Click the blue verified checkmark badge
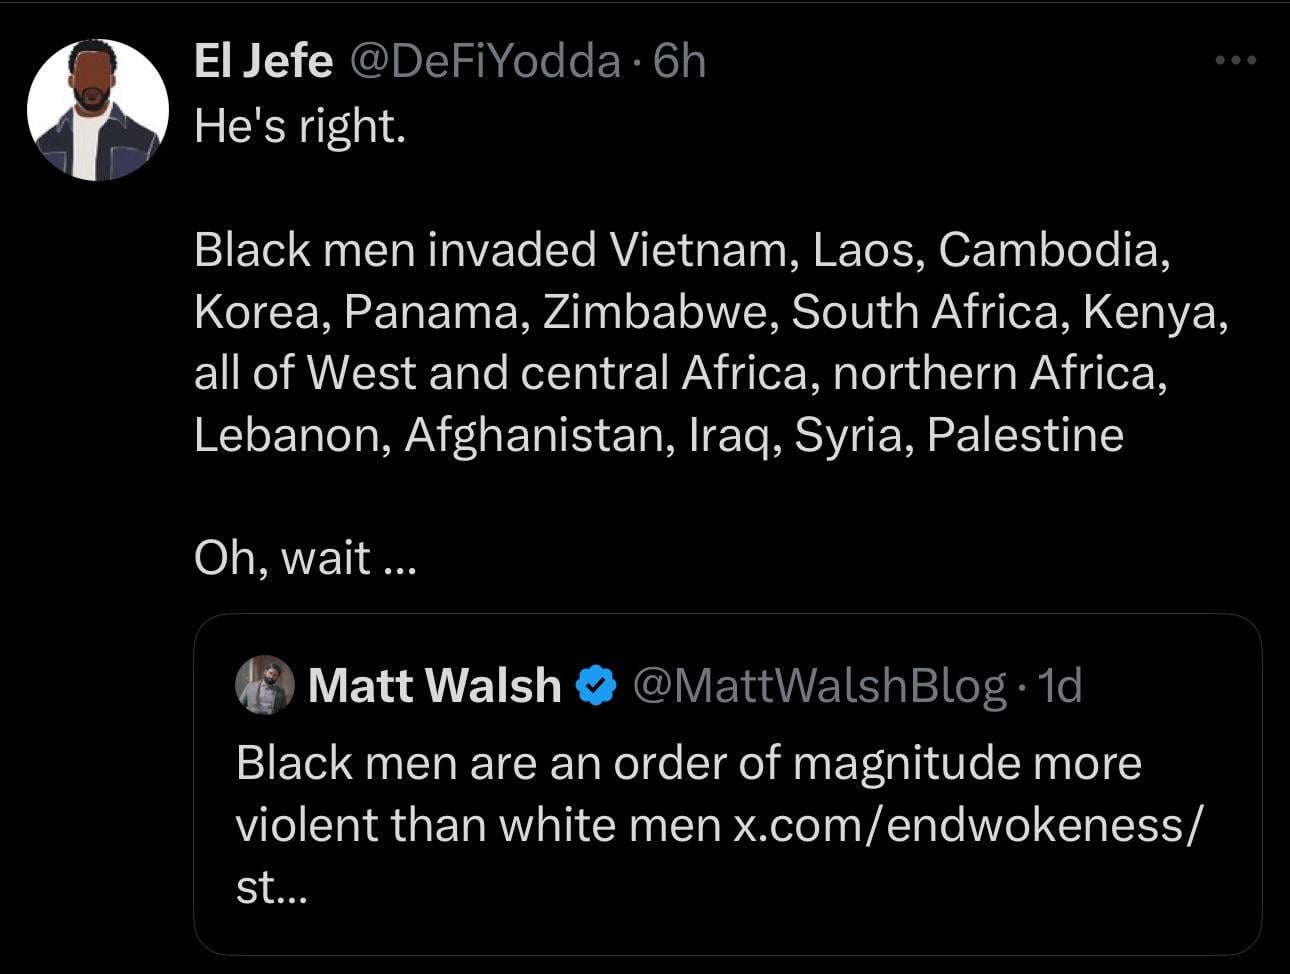The height and width of the screenshot is (974, 1290). coord(597,686)
